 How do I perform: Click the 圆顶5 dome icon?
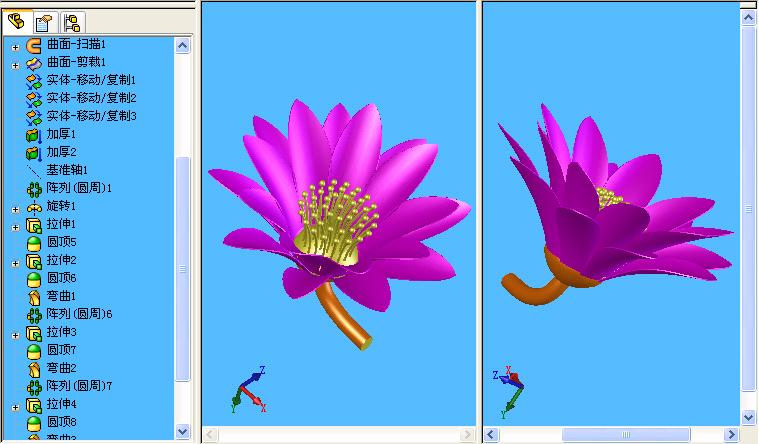(x=34, y=244)
